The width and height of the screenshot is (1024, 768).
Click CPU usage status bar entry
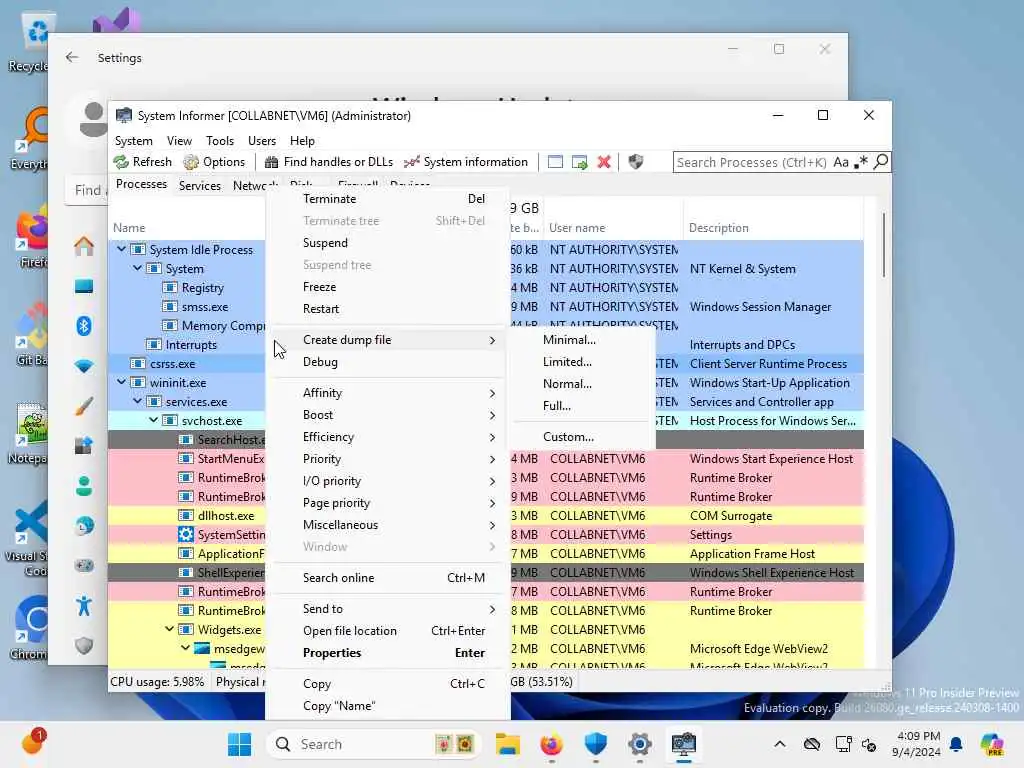coord(157,682)
